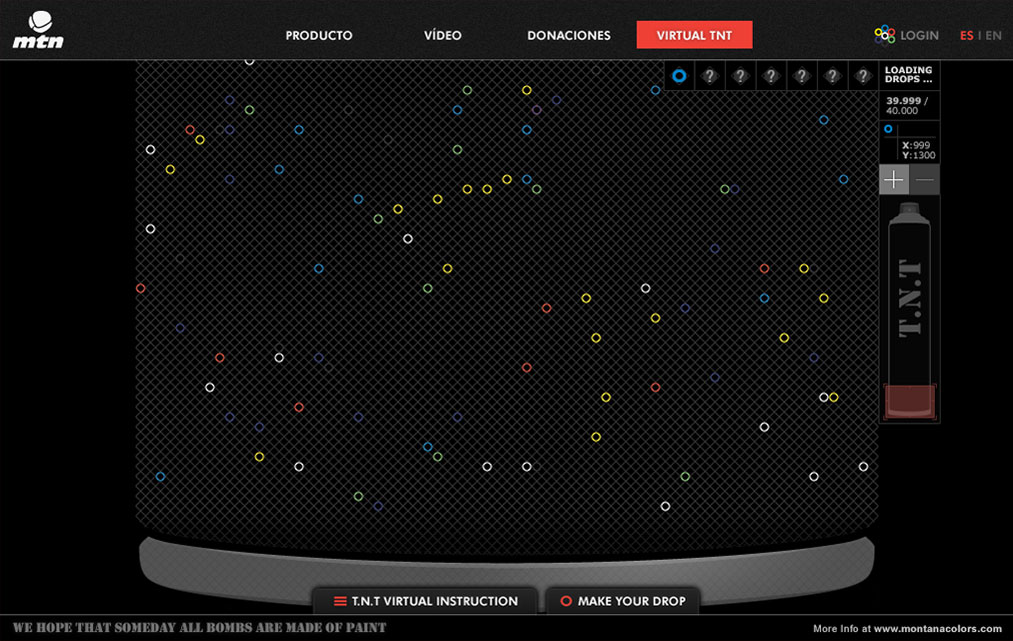The width and height of the screenshot is (1013, 641).
Task: Click the red drop at canvas left edge
Action: coord(140,288)
